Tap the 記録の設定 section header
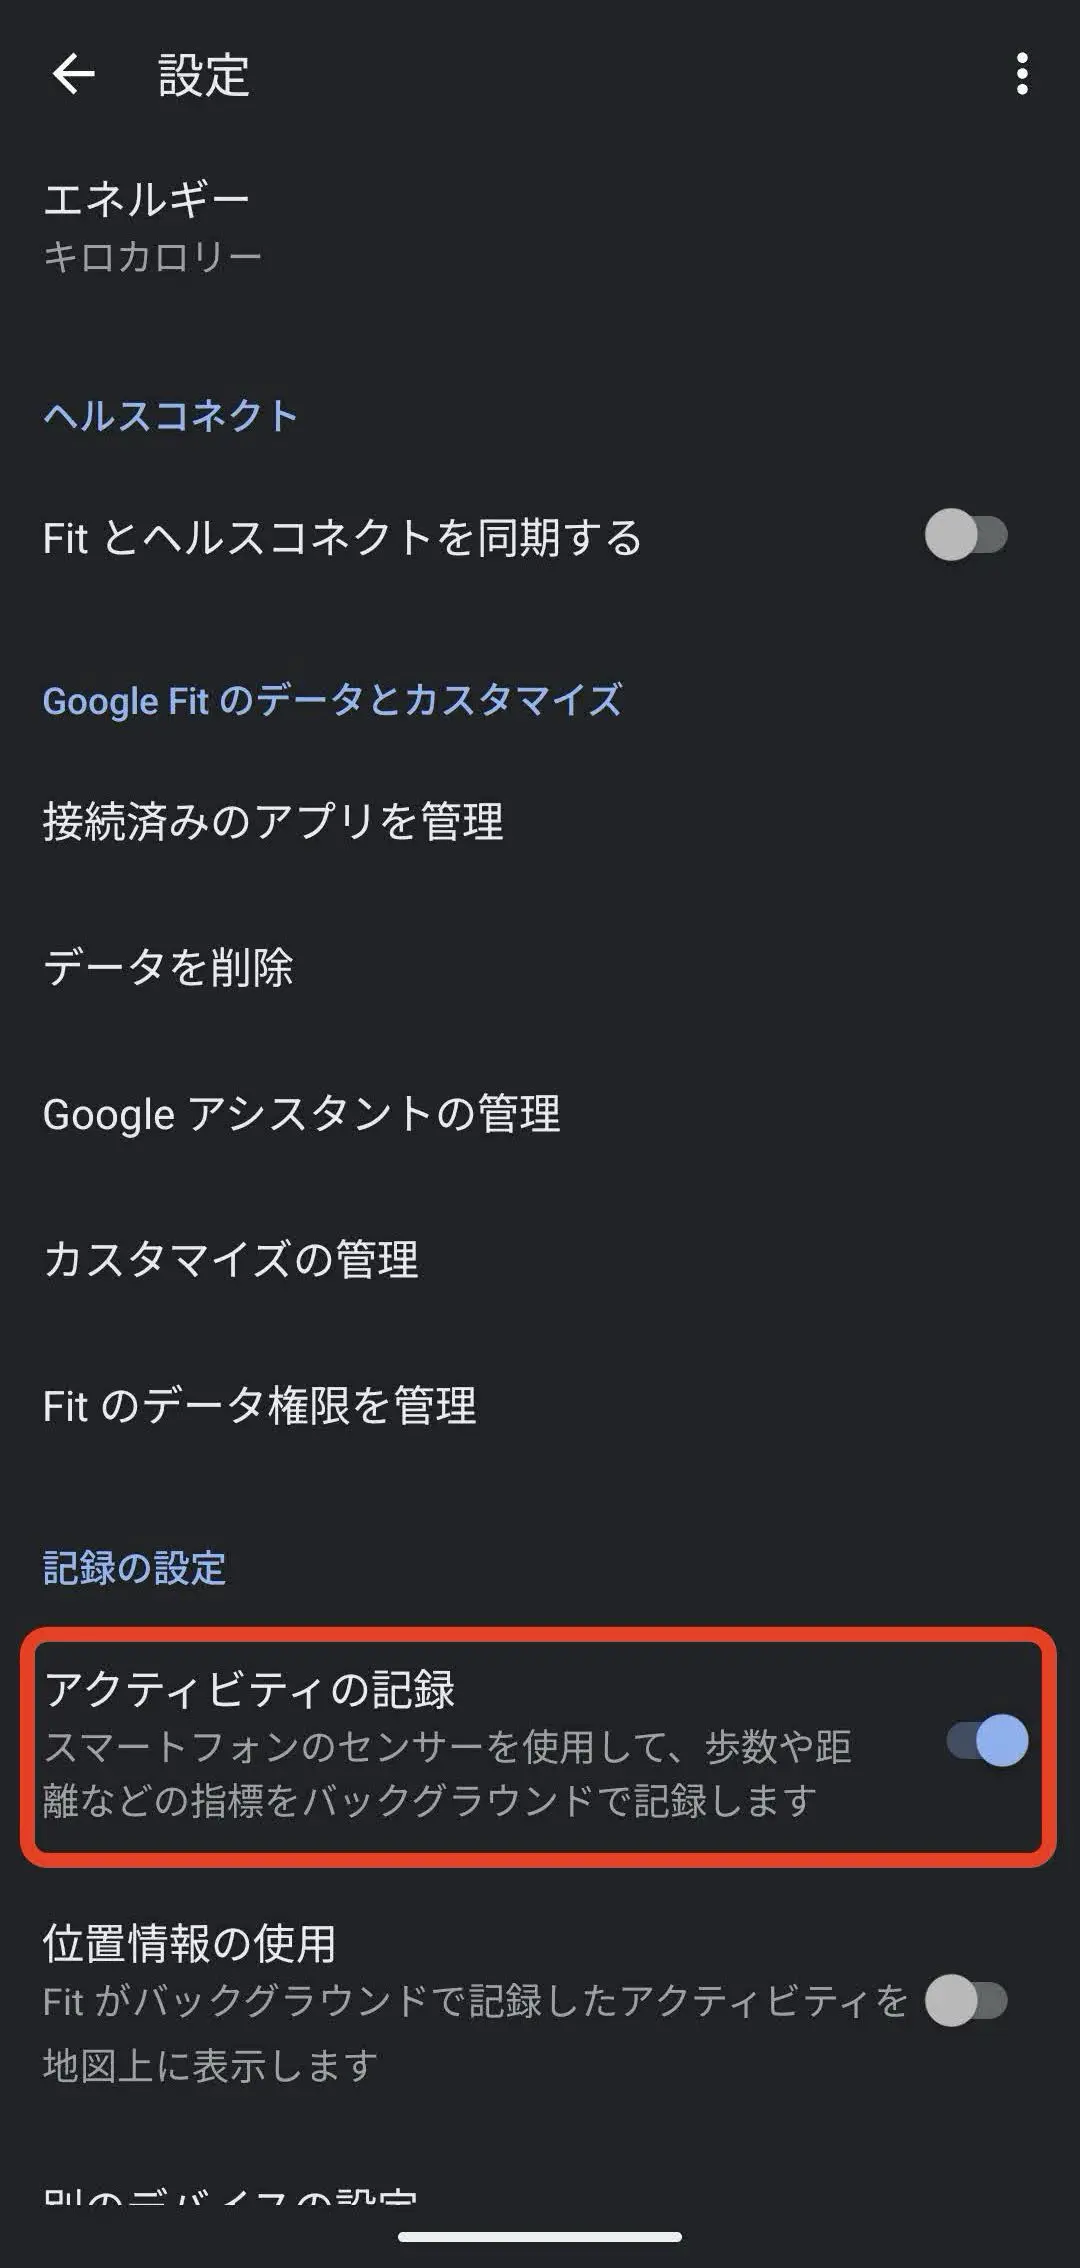Viewport: 1080px width, 2268px height. coord(134,1568)
